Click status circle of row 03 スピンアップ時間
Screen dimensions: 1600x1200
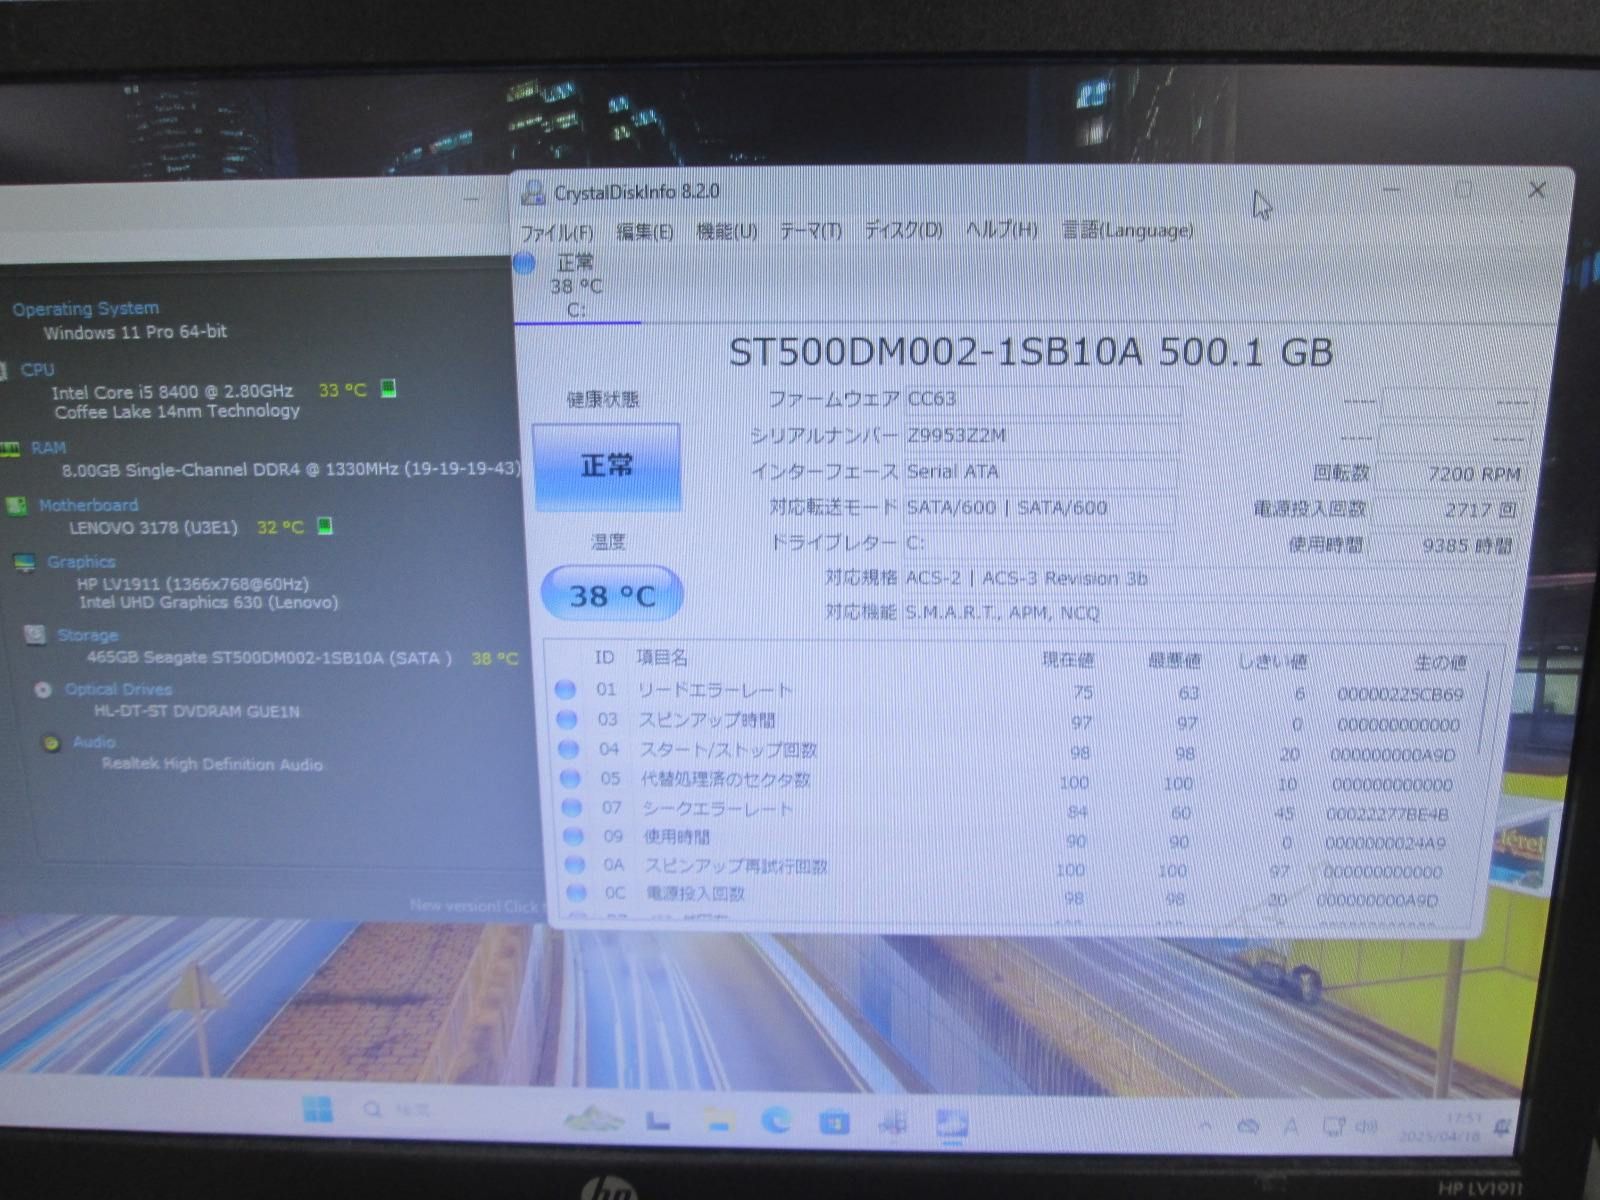pyautogui.click(x=567, y=719)
